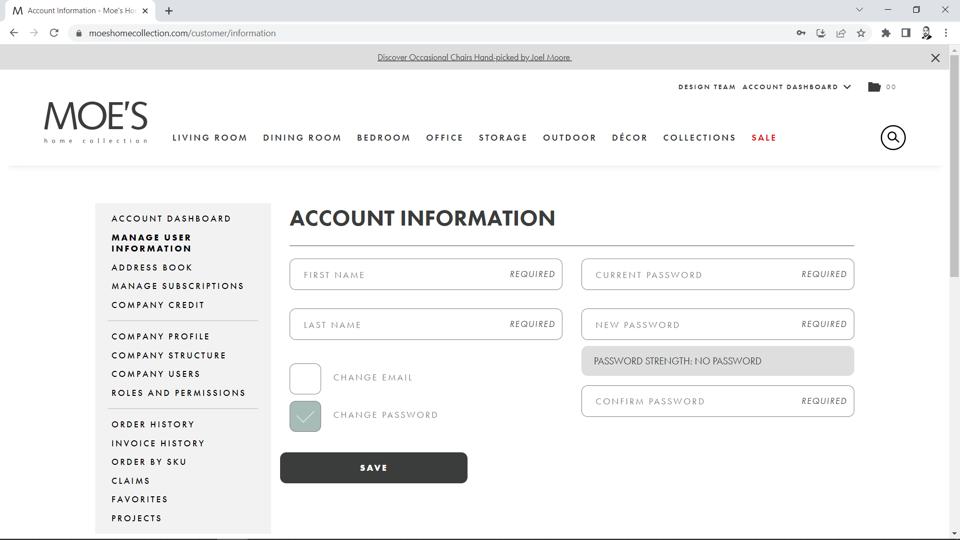
Task: Go to the Sale section
Action: 763,138
